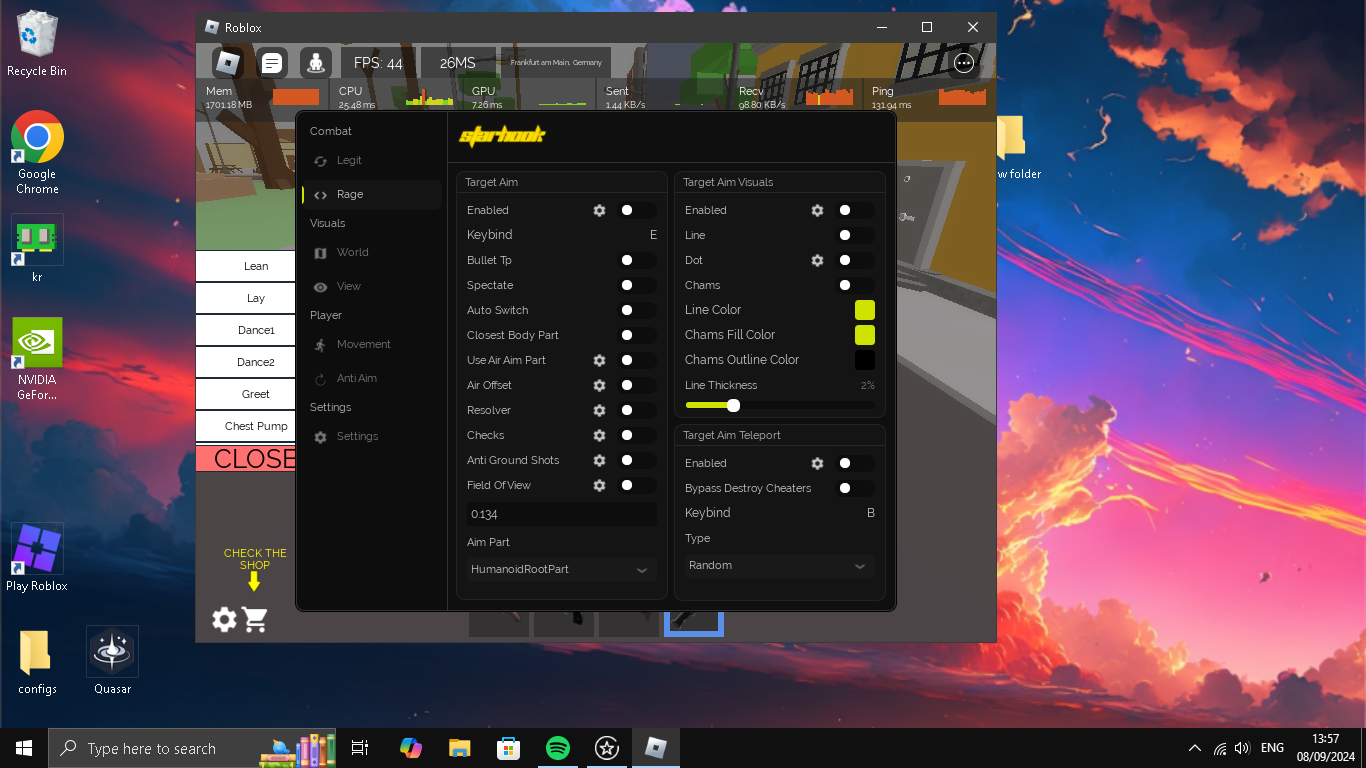Image resolution: width=1366 pixels, height=768 pixels.
Task: Open the Anti Aim tab
Action: click(x=371, y=378)
